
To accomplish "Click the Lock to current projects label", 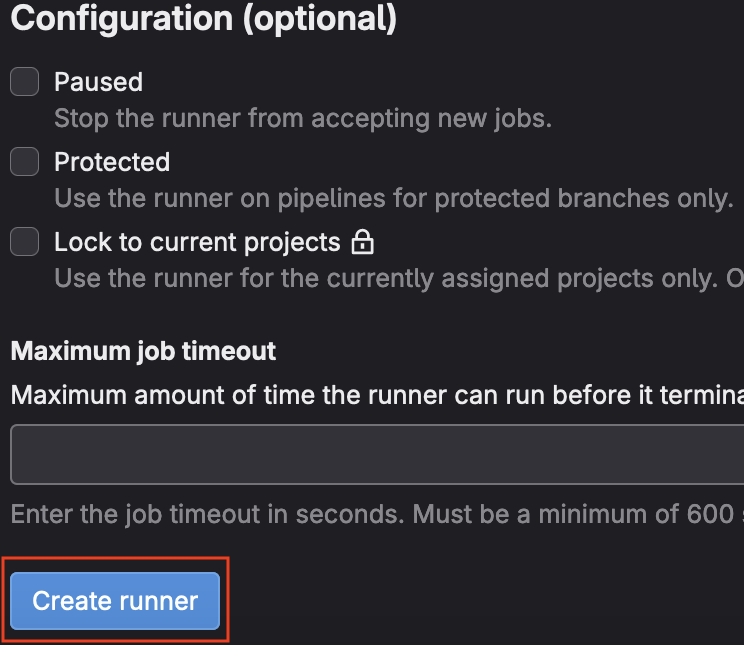I will [x=197, y=242].
